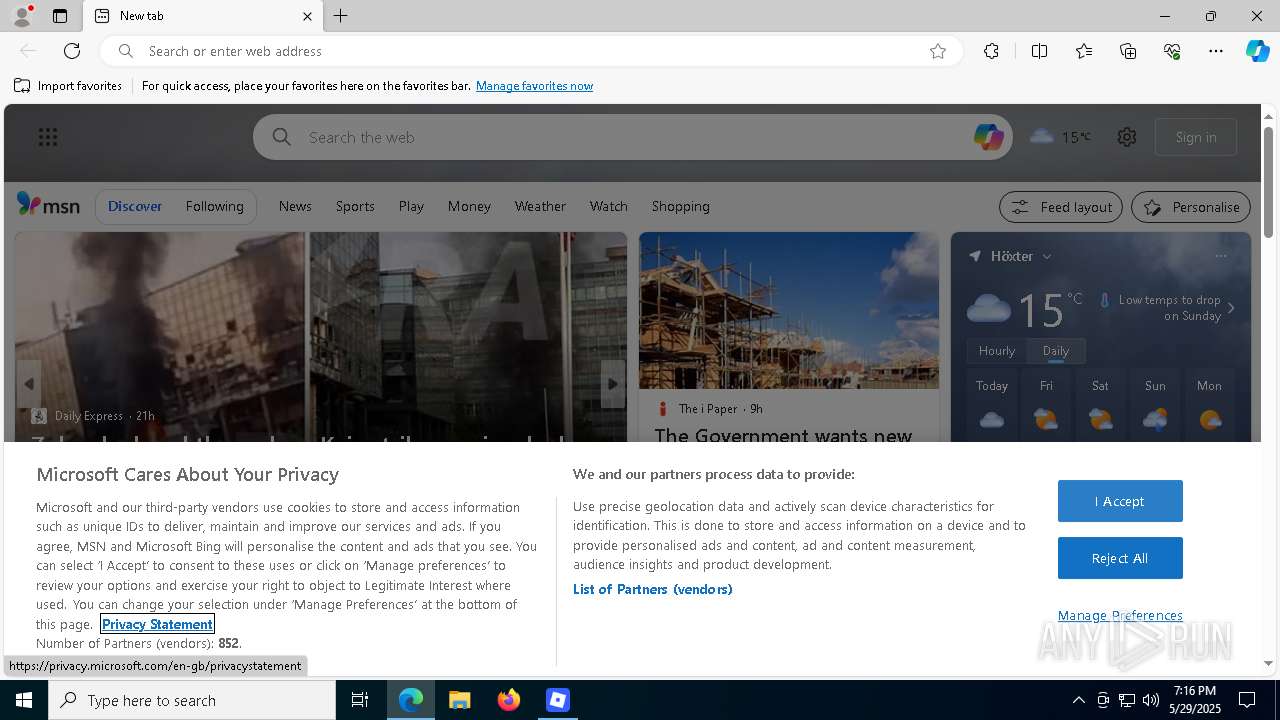Open the Action Center notifications icon
Screen dimensions: 1280x720
(1247, 700)
